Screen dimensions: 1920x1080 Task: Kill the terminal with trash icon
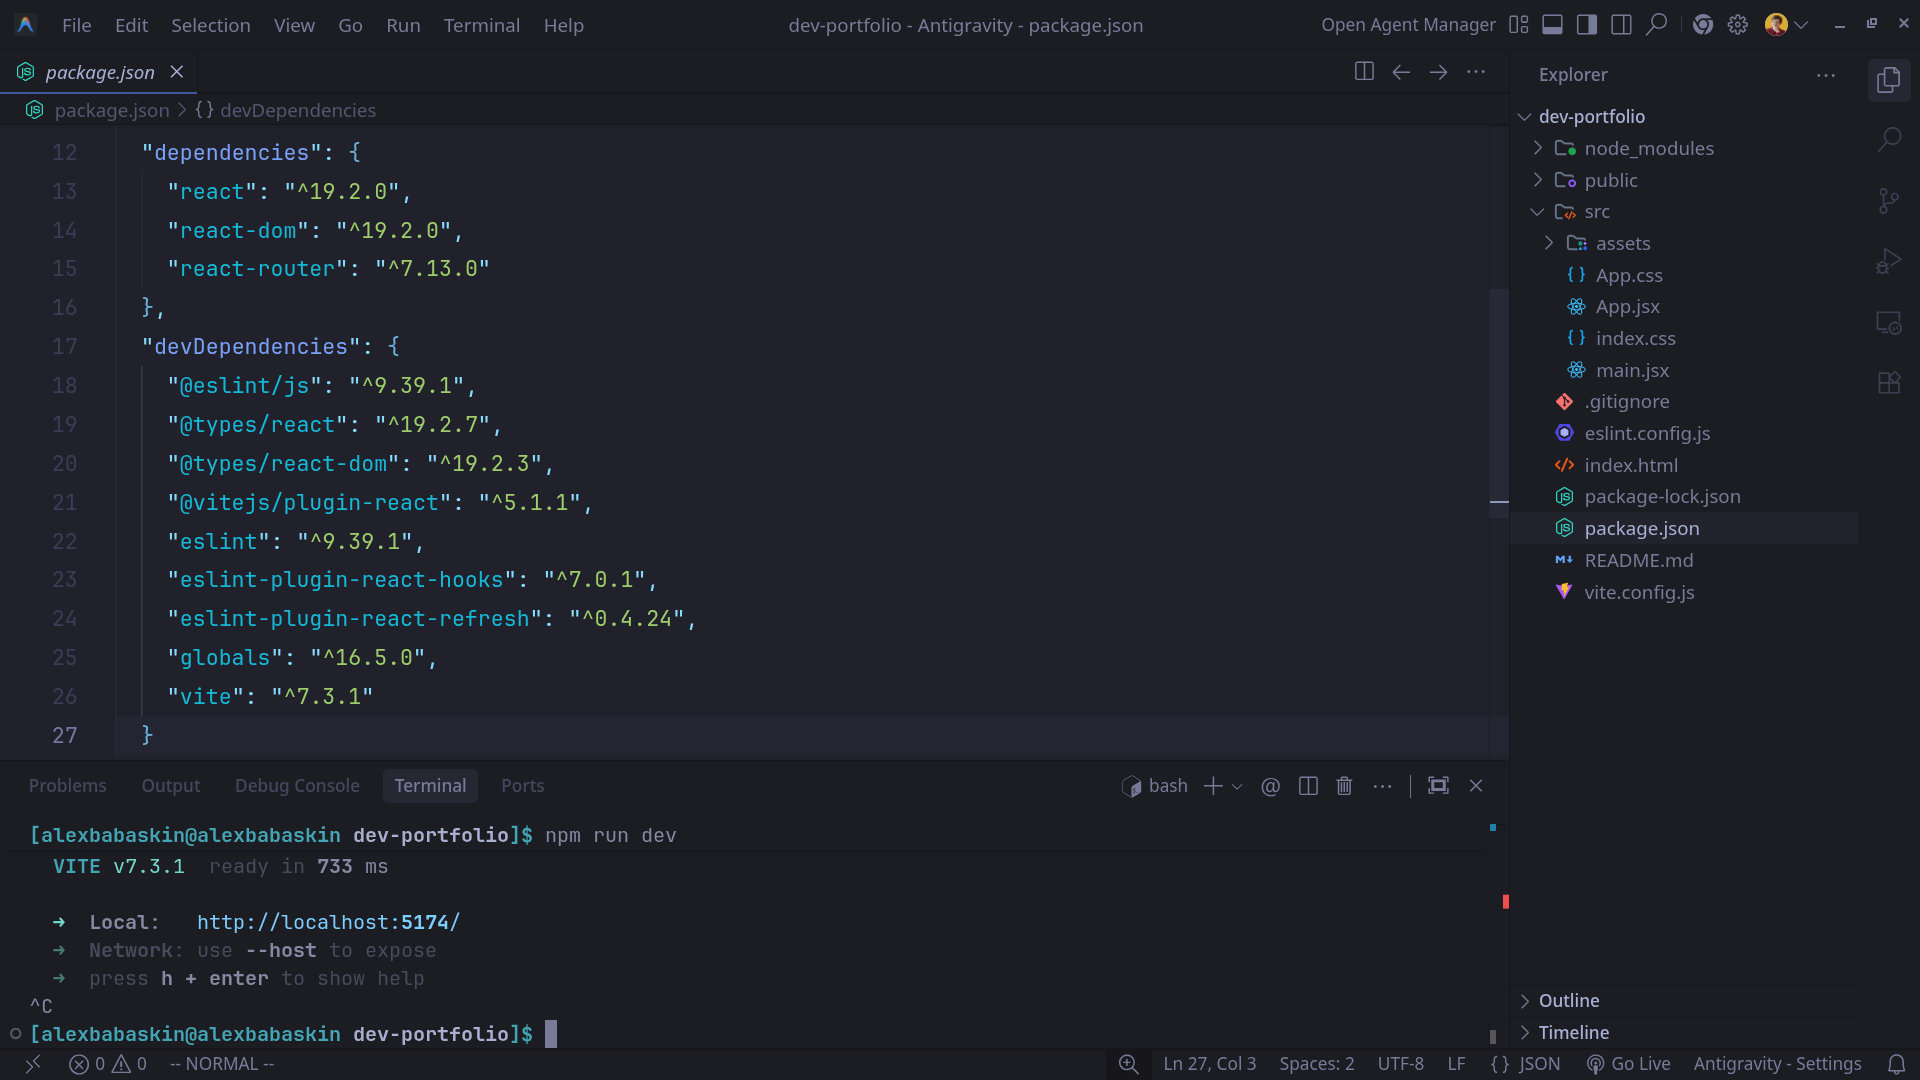(1344, 786)
